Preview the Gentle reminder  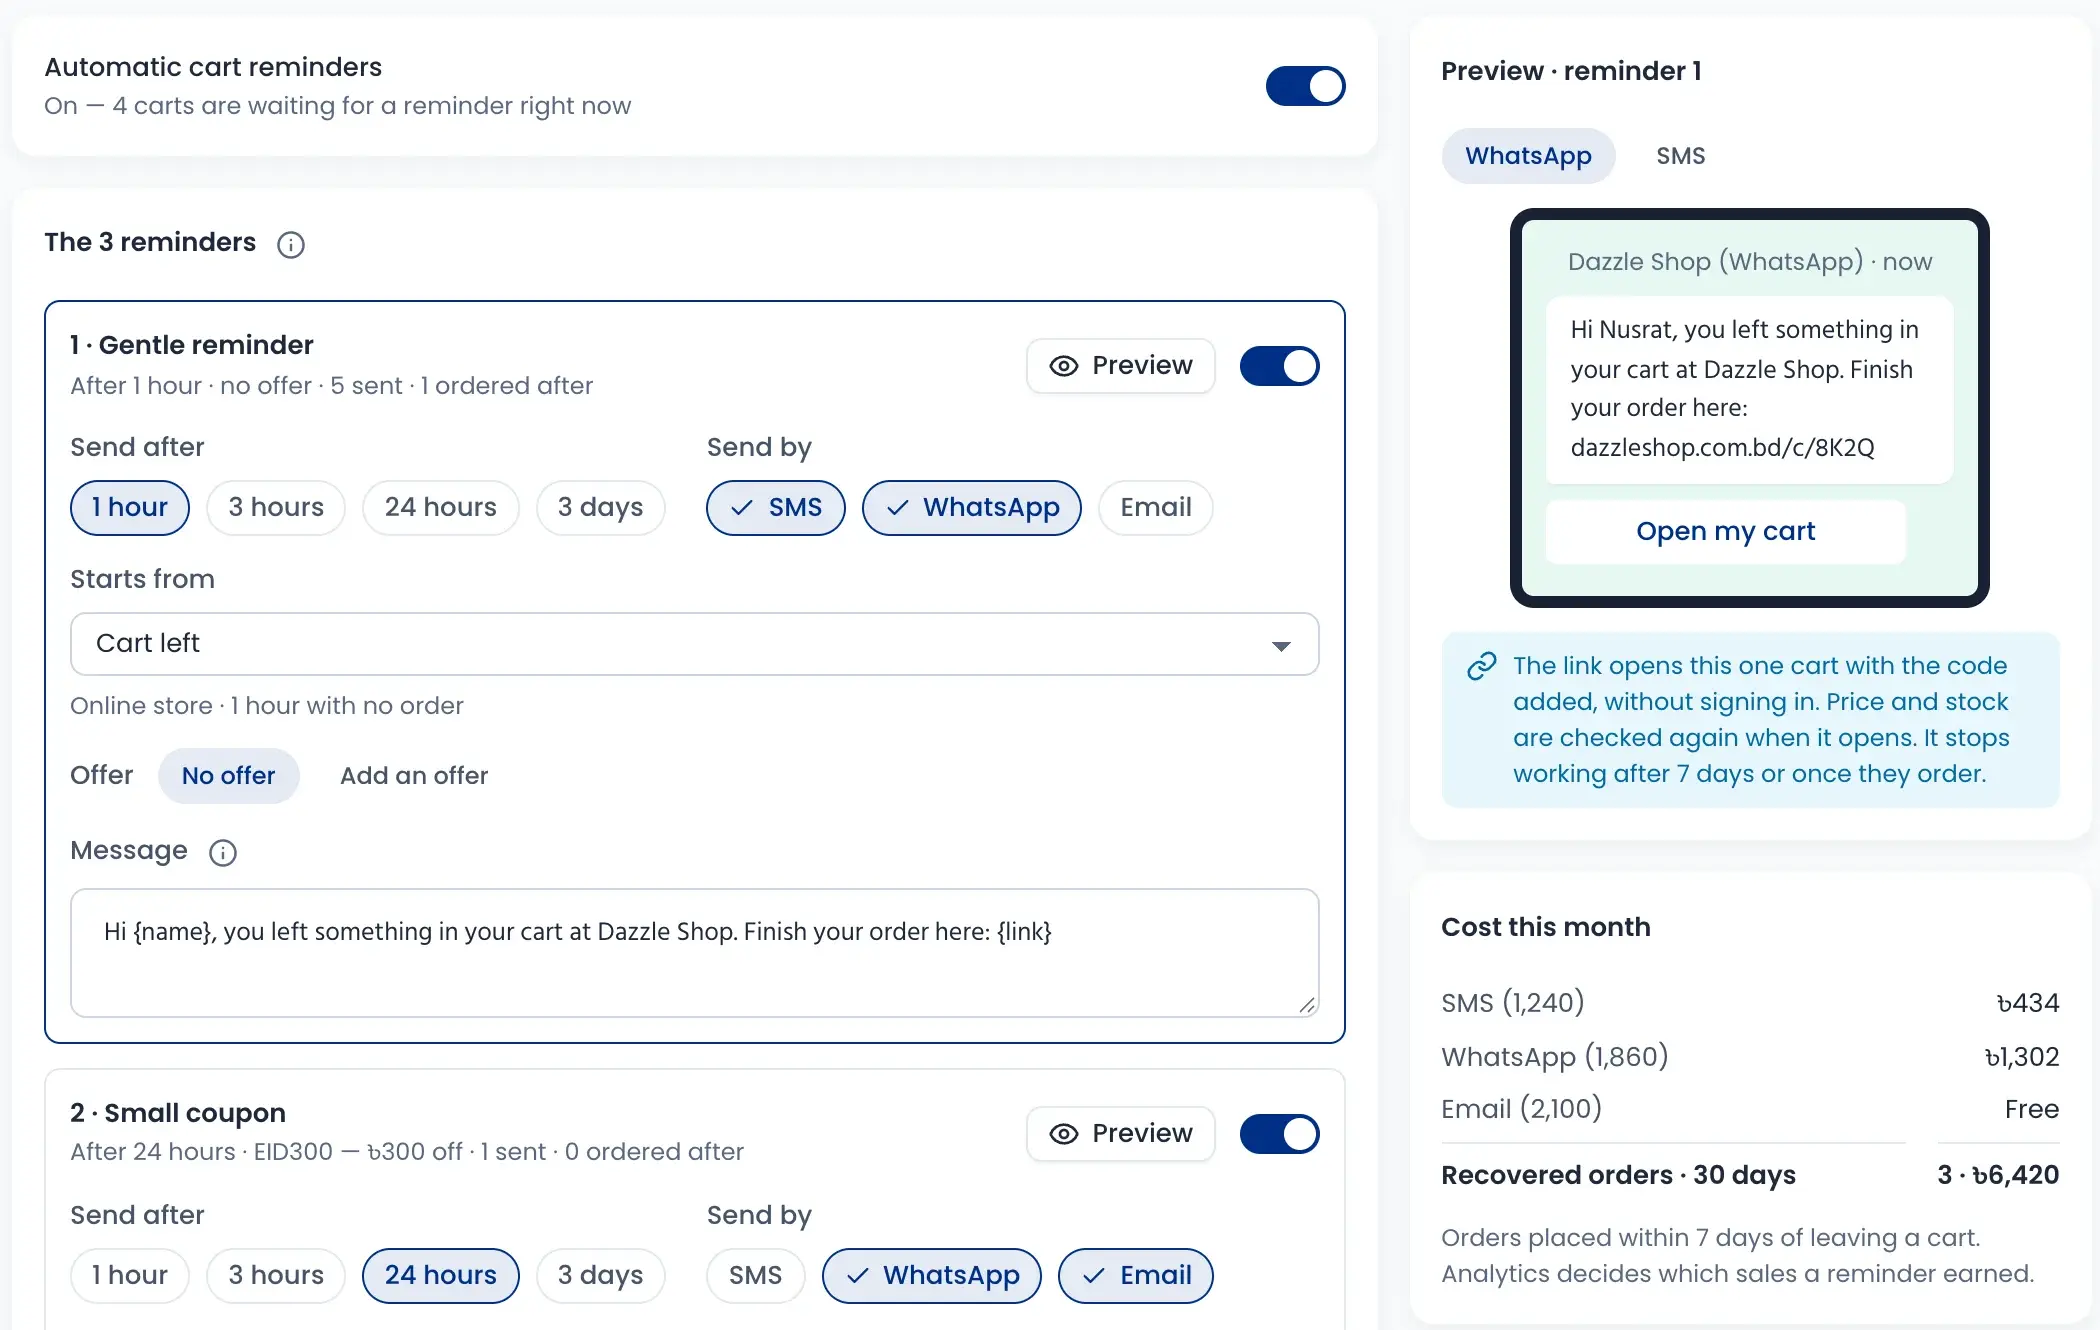(1121, 366)
